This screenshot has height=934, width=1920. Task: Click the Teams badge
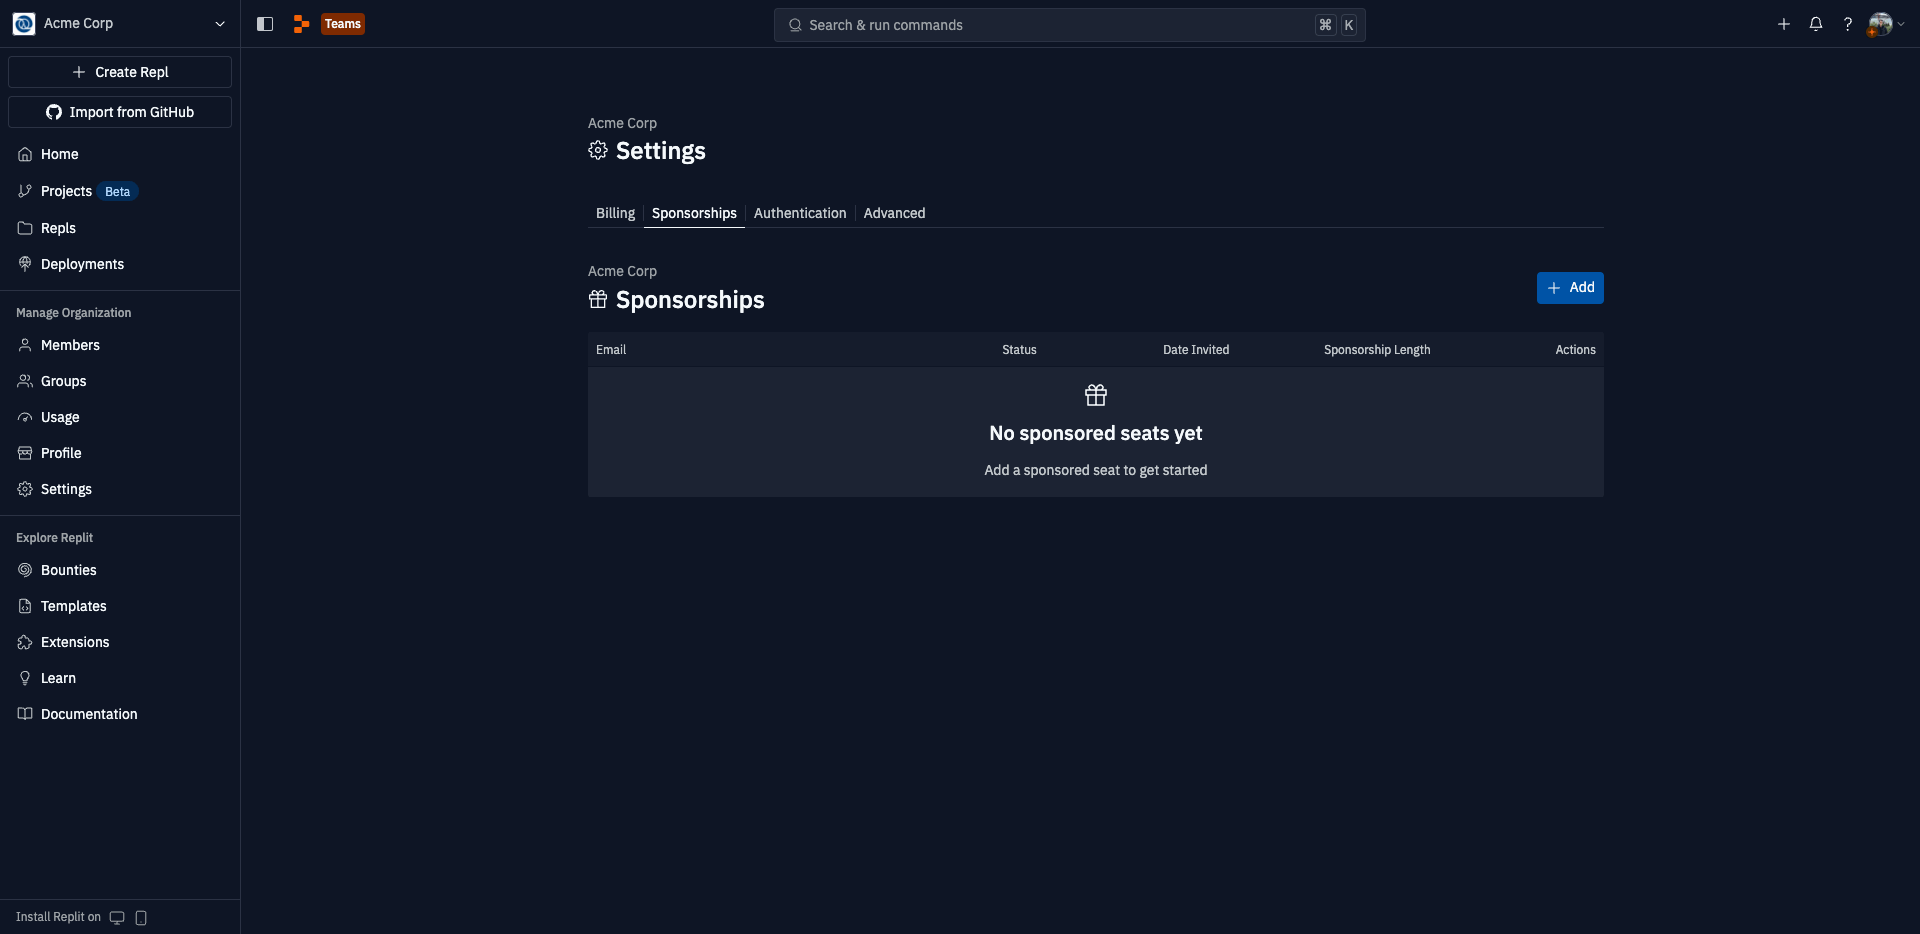coord(343,24)
